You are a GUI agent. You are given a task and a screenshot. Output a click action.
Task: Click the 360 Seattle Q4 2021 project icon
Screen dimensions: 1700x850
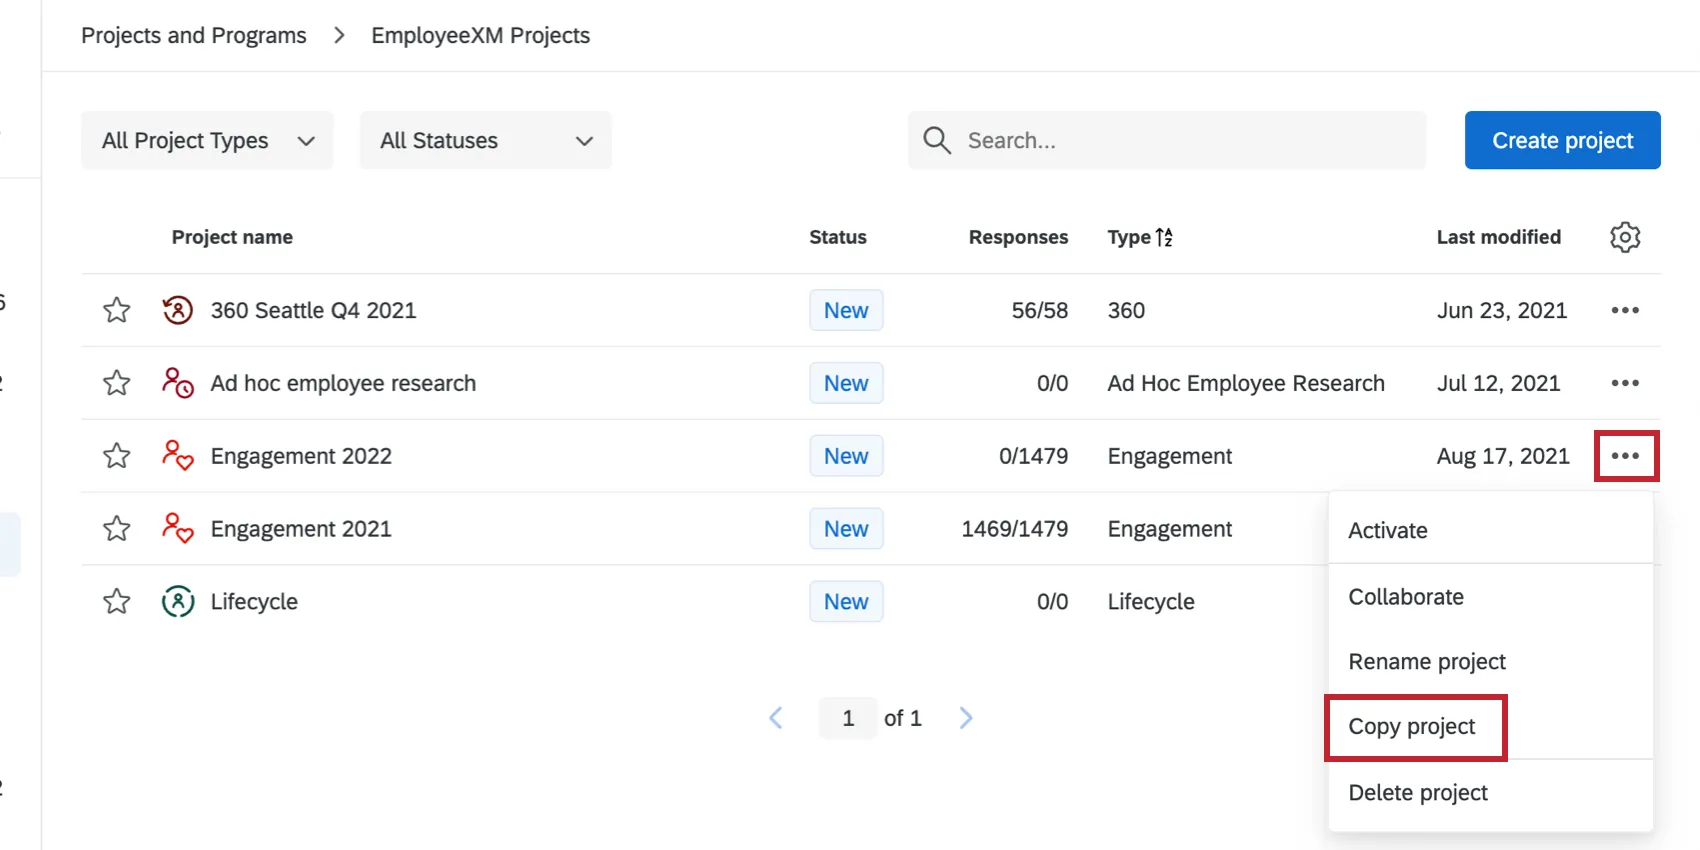(177, 310)
